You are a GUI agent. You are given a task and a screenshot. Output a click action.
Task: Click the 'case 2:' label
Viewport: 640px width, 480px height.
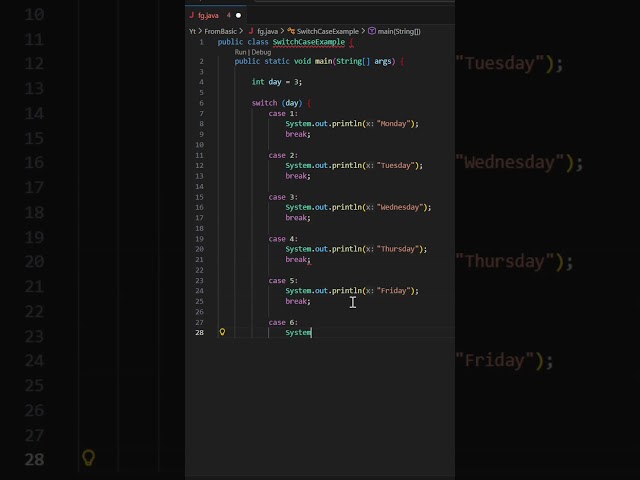point(283,155)
